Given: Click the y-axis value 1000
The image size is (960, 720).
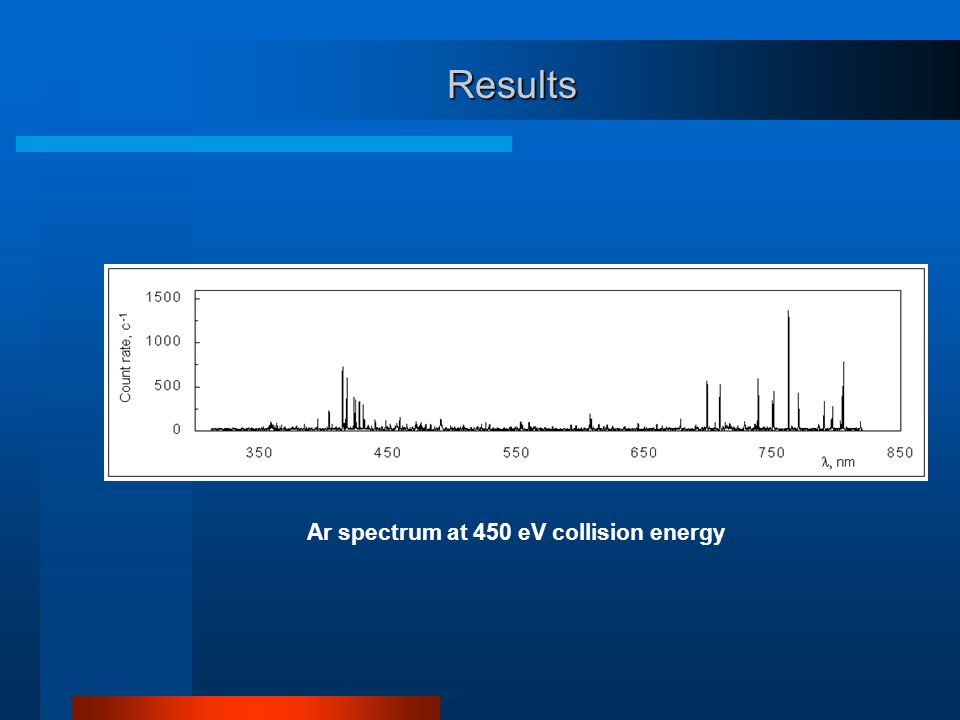Looking at the screenshot, I should [x=163, y=342].
